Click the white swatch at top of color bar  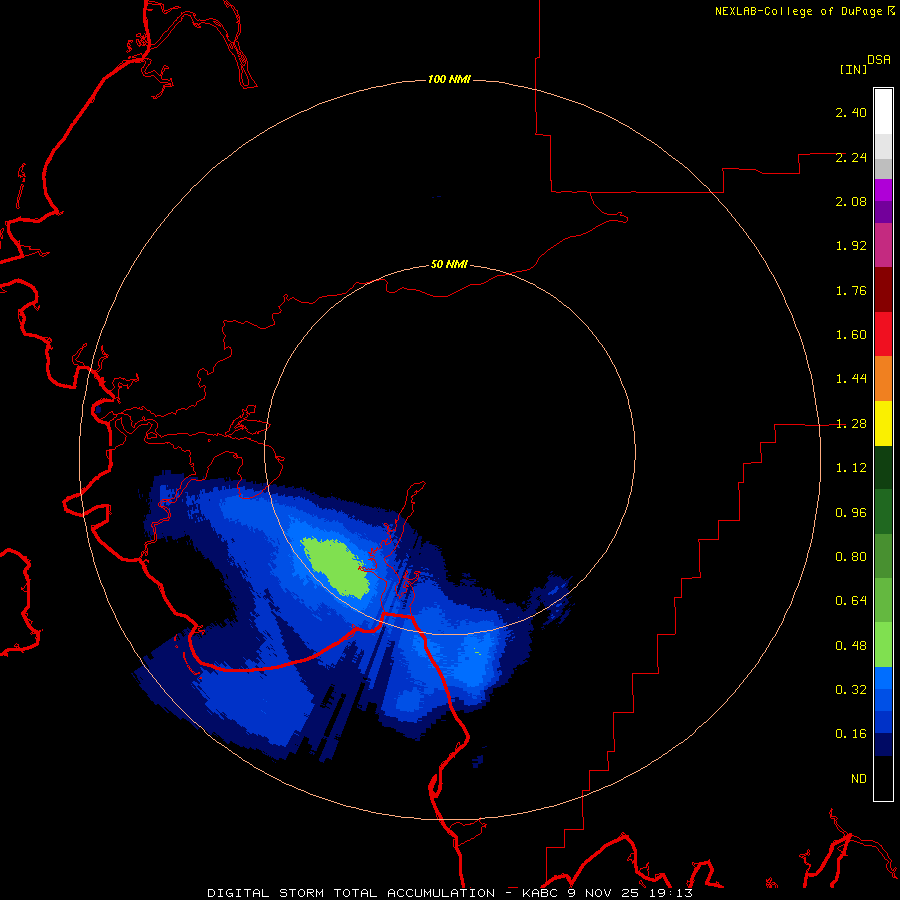pos(883,111)
